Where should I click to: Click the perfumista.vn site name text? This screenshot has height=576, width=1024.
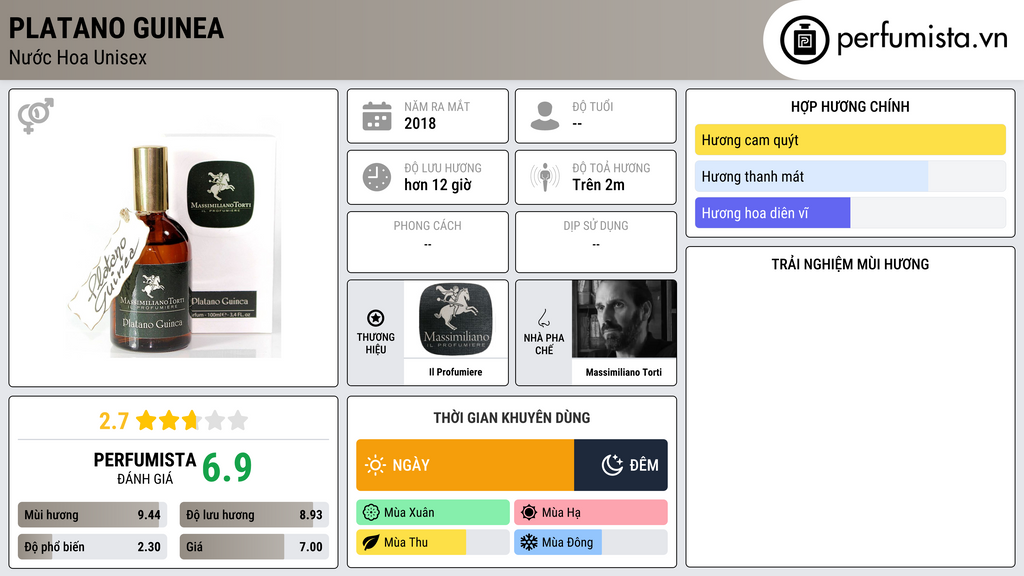(922, 39)
